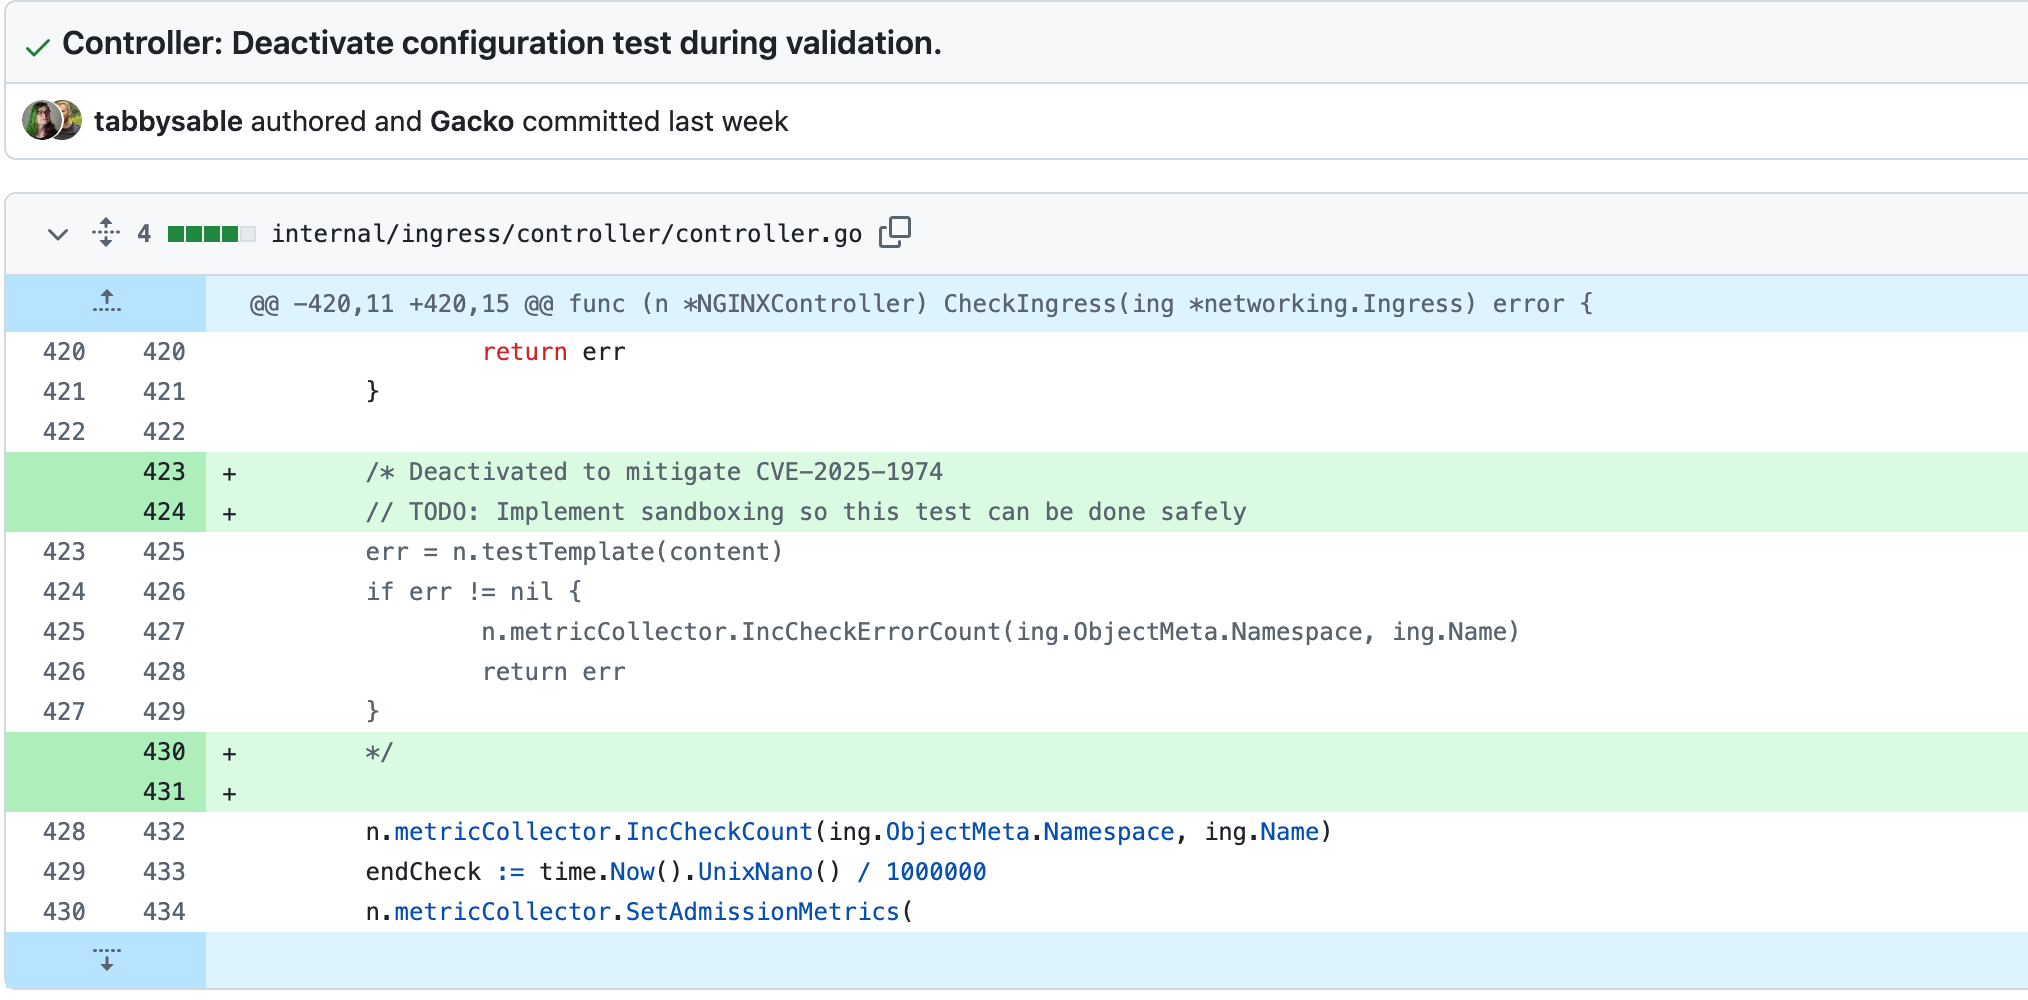Click commit title Deactivate configuration test
This screenshot has width=2028, height=1000.
click(501, 43)
